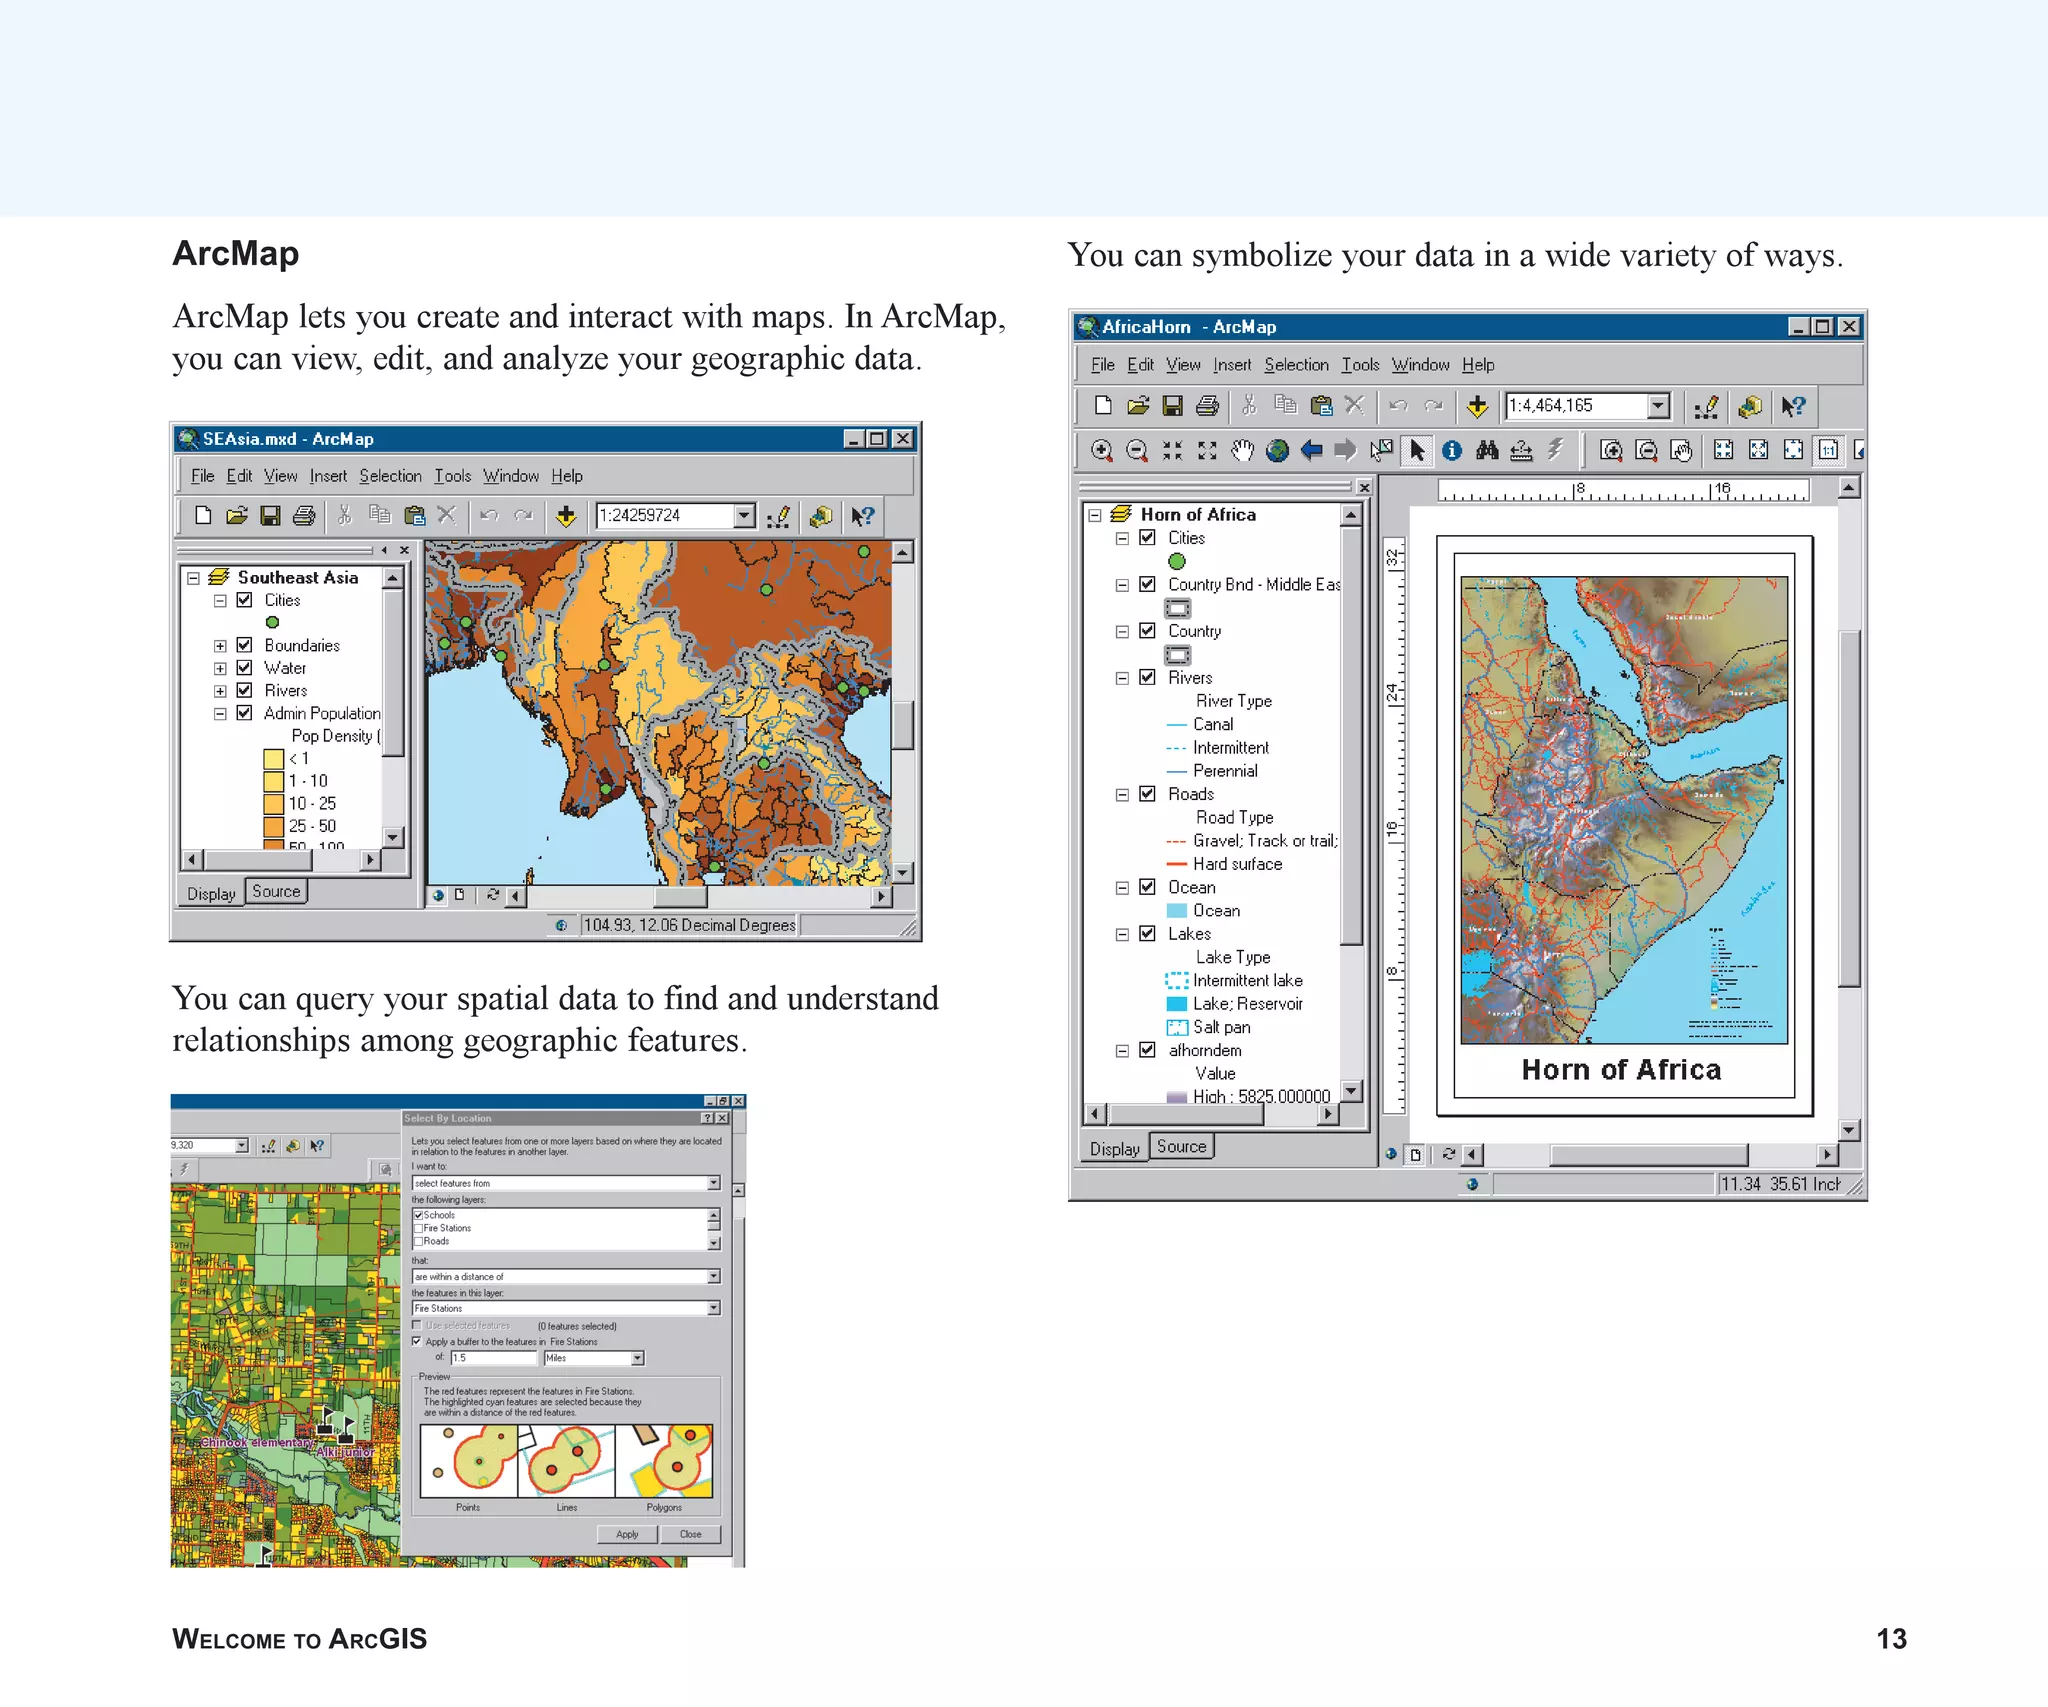
Task: Click the buffer distance field showing 1.5
Action: (x=493, y=1358)
